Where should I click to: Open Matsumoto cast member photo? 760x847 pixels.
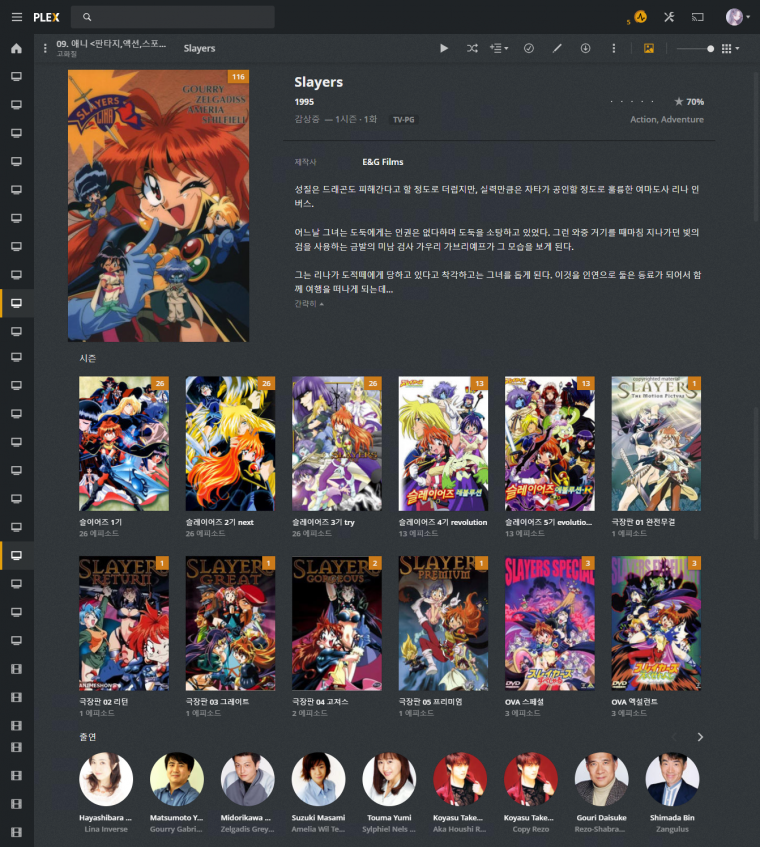coord(177,779)
